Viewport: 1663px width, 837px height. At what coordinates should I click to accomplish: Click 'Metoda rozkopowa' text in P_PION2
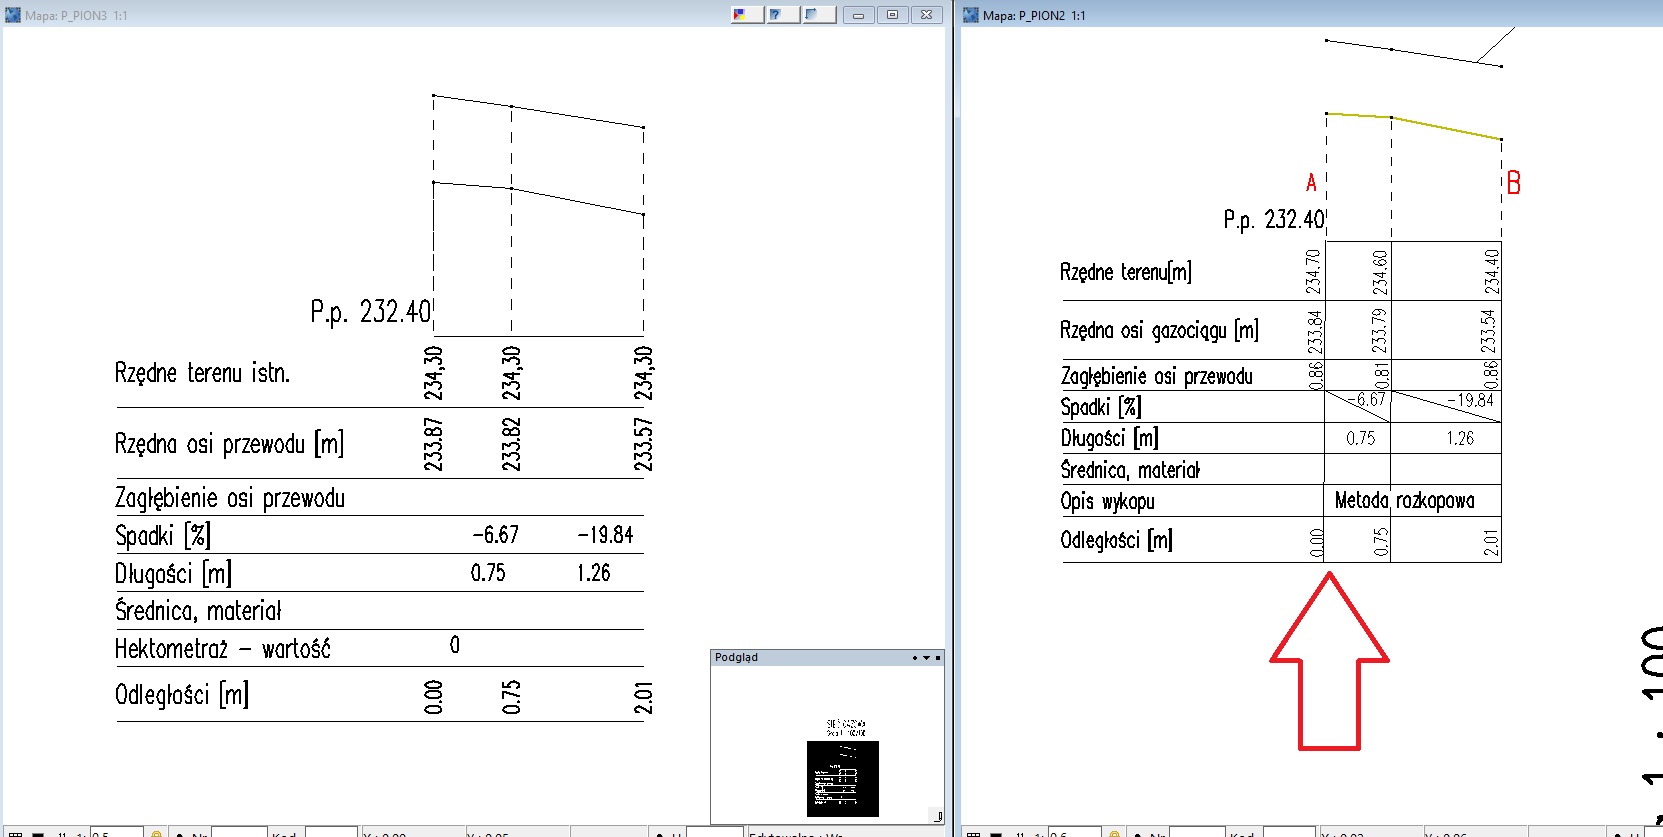pos(1405,500)
